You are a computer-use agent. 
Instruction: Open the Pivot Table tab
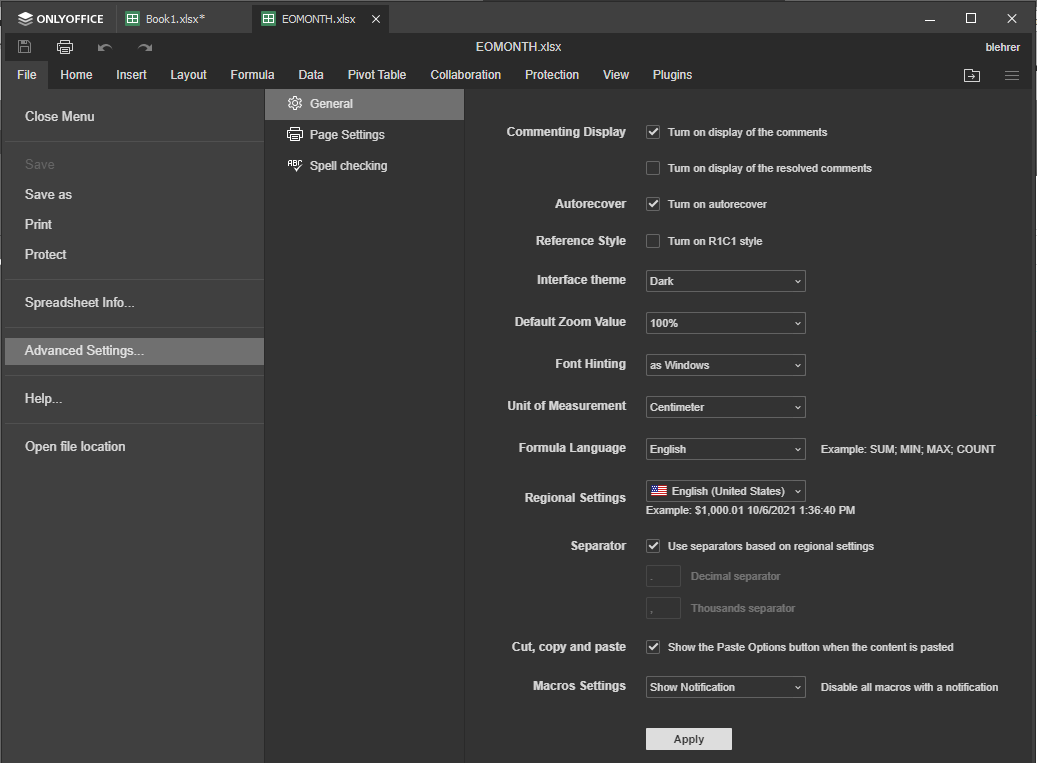click(x=377, y=75)
